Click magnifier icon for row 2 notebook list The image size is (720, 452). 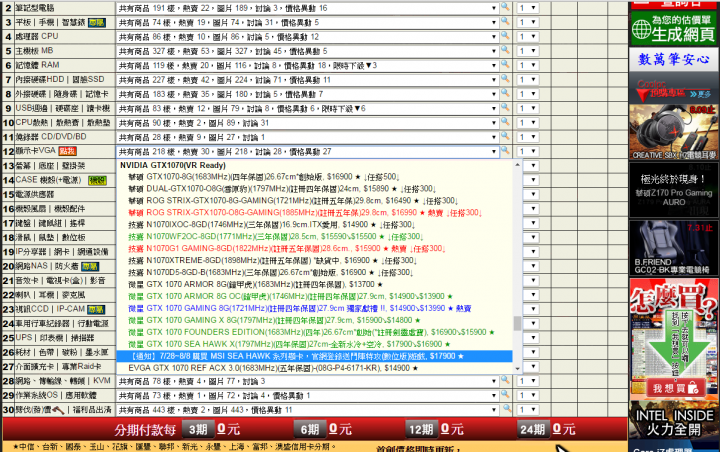point(505,7)
